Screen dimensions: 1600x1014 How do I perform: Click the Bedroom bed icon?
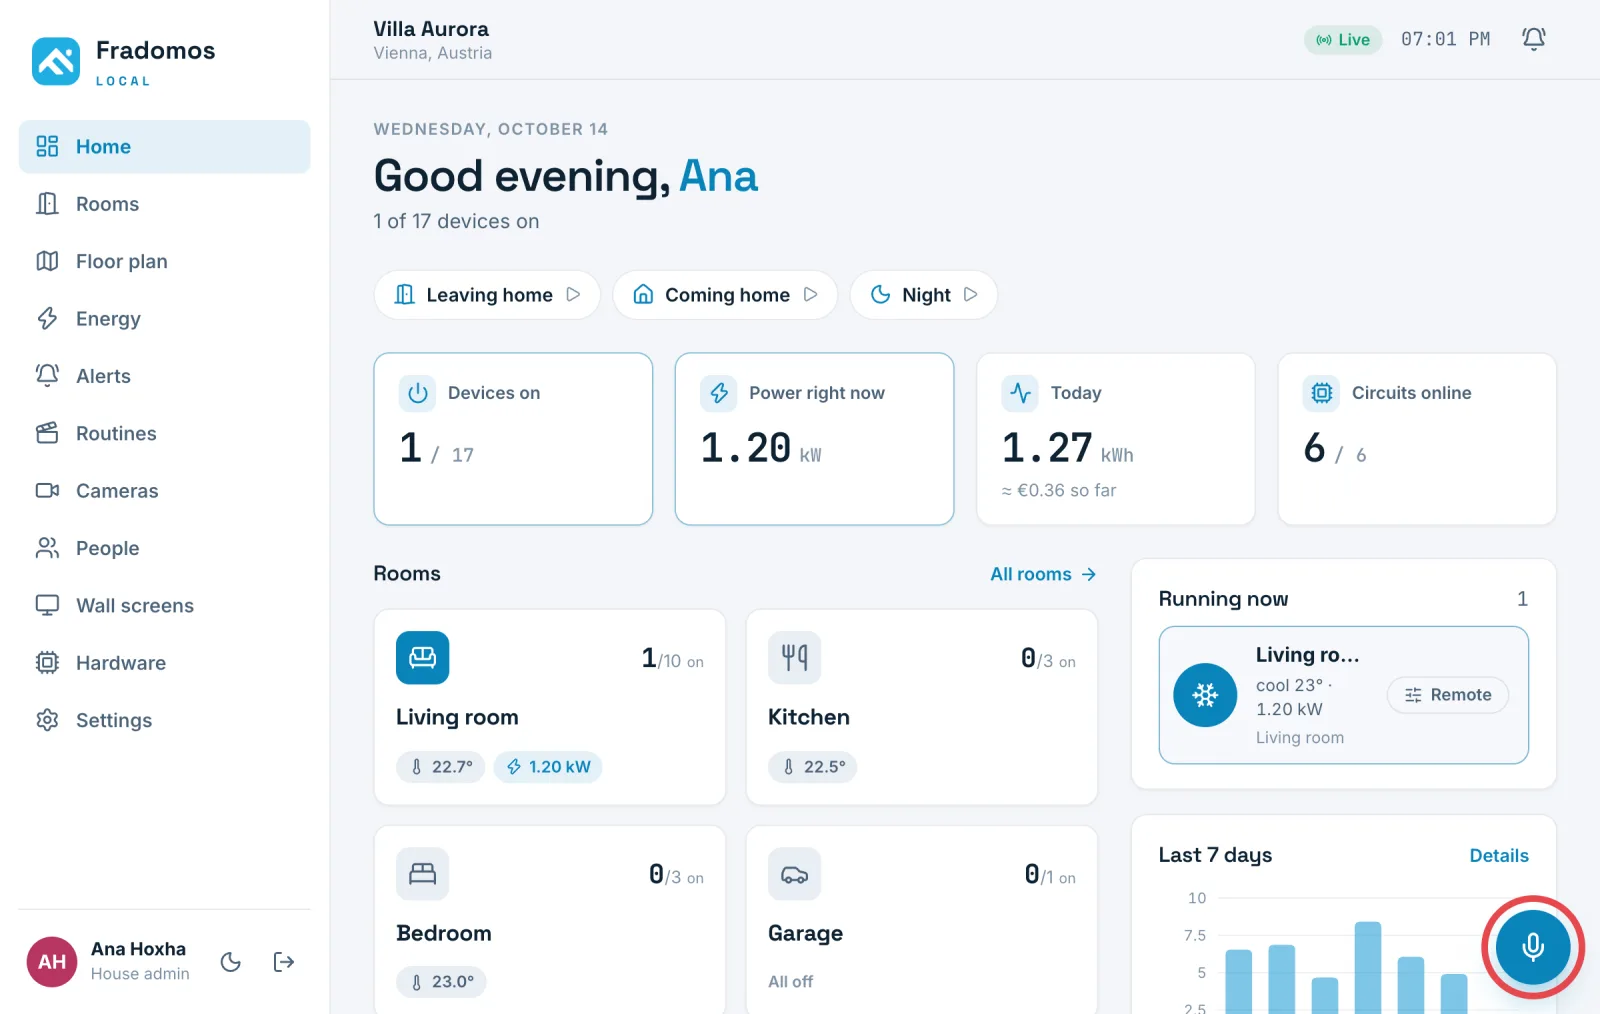point(423,874)
